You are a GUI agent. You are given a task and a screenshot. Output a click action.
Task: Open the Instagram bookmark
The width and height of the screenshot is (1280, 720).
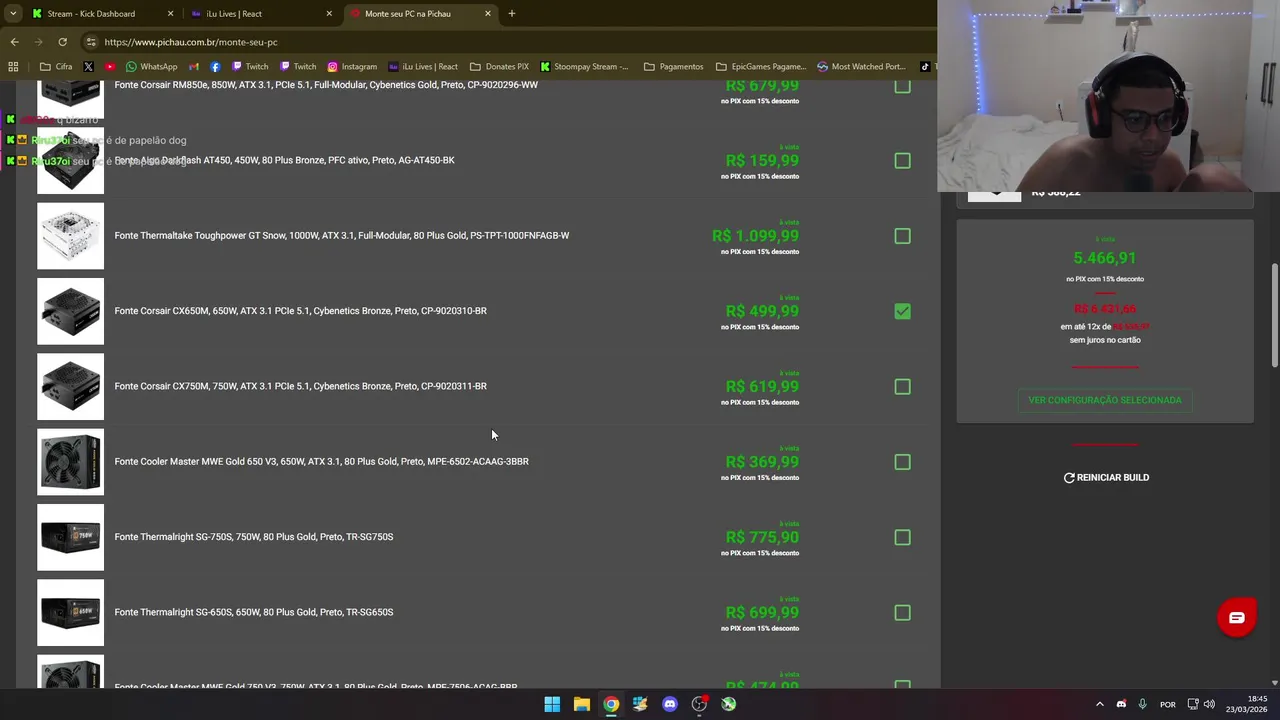click(352, 67)
